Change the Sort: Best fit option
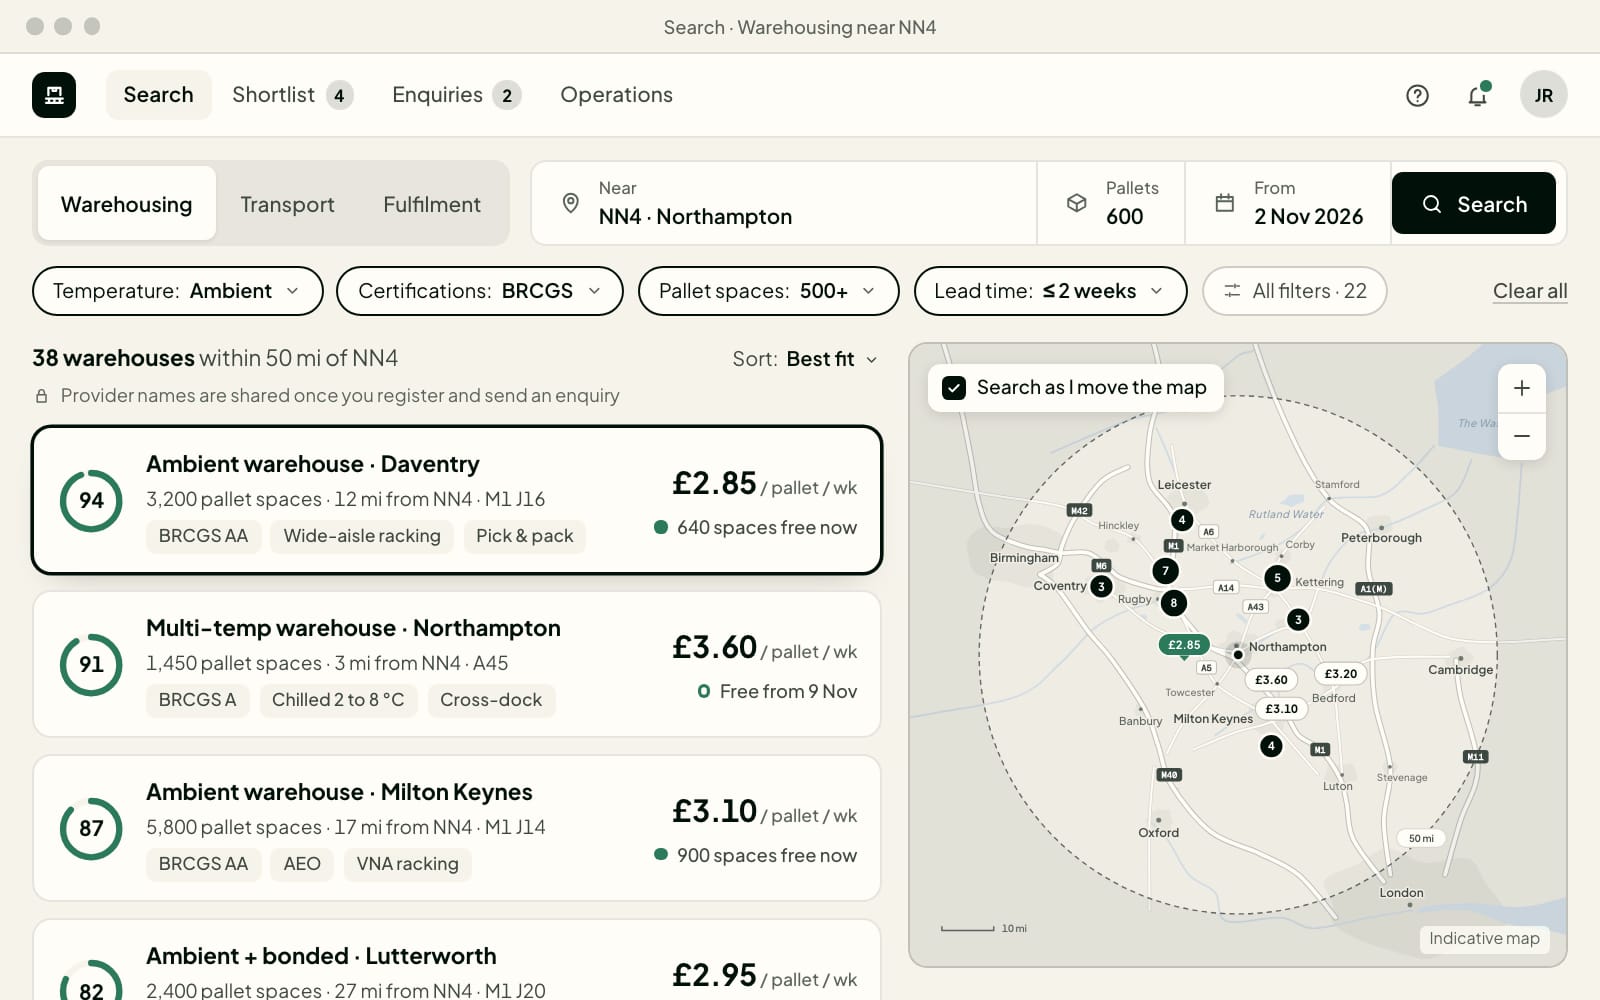The height and width of the screenshot is (1000, 1600). [805, 359]
